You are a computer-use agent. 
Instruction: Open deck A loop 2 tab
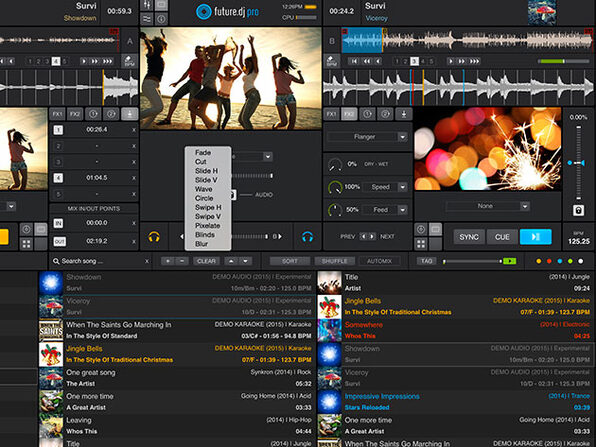[111, 114]
